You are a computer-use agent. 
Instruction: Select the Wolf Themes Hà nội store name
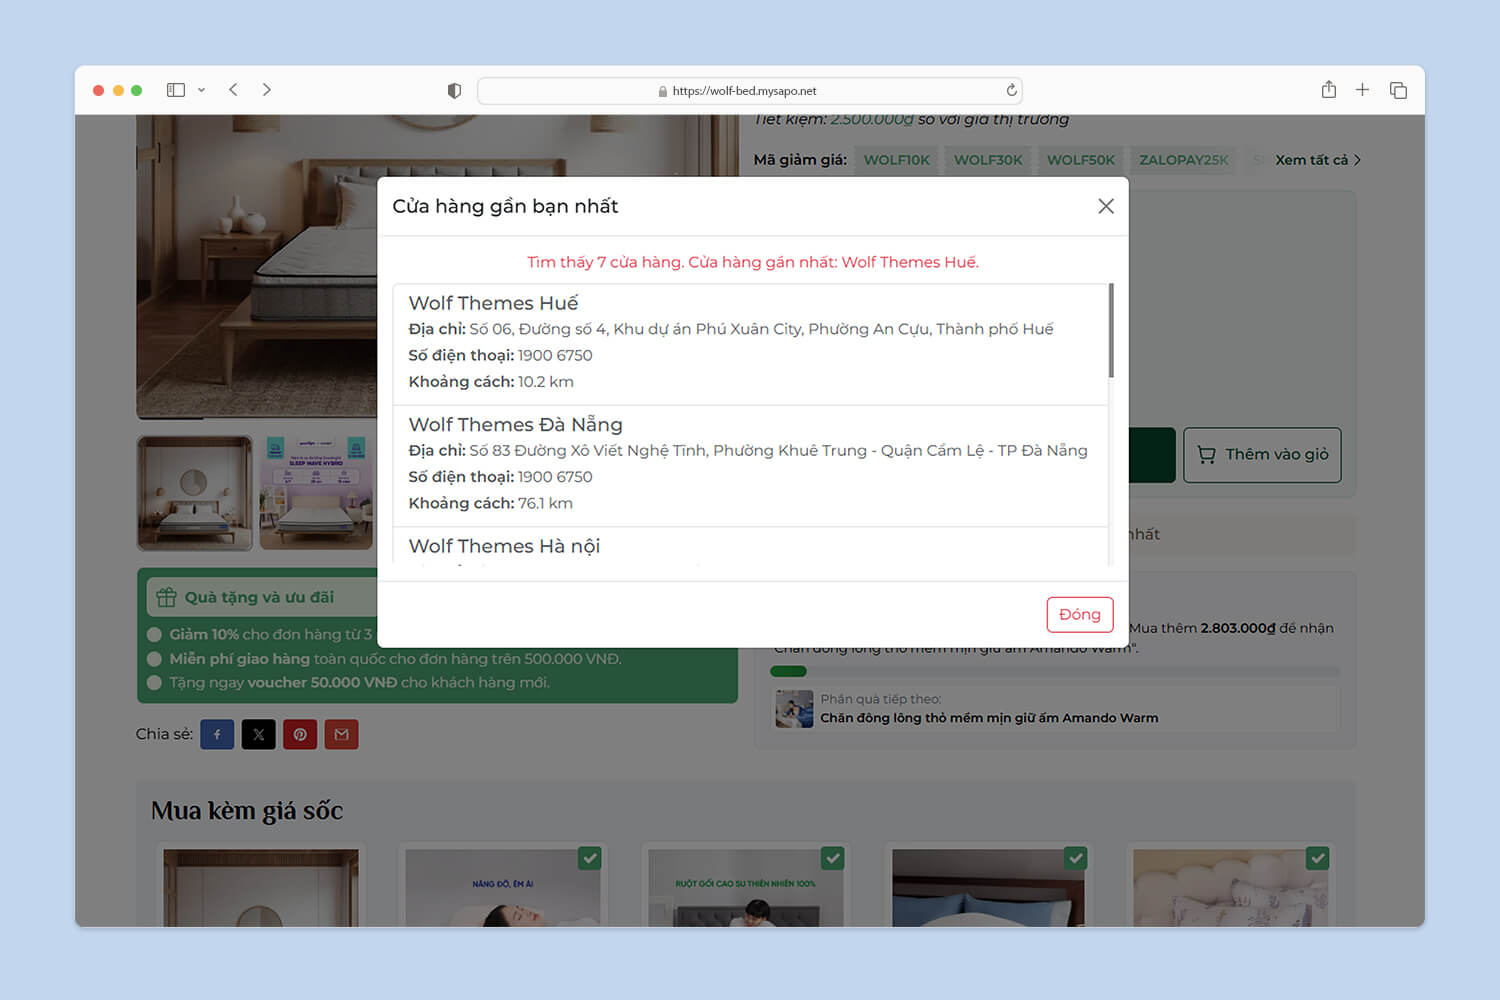504,546
